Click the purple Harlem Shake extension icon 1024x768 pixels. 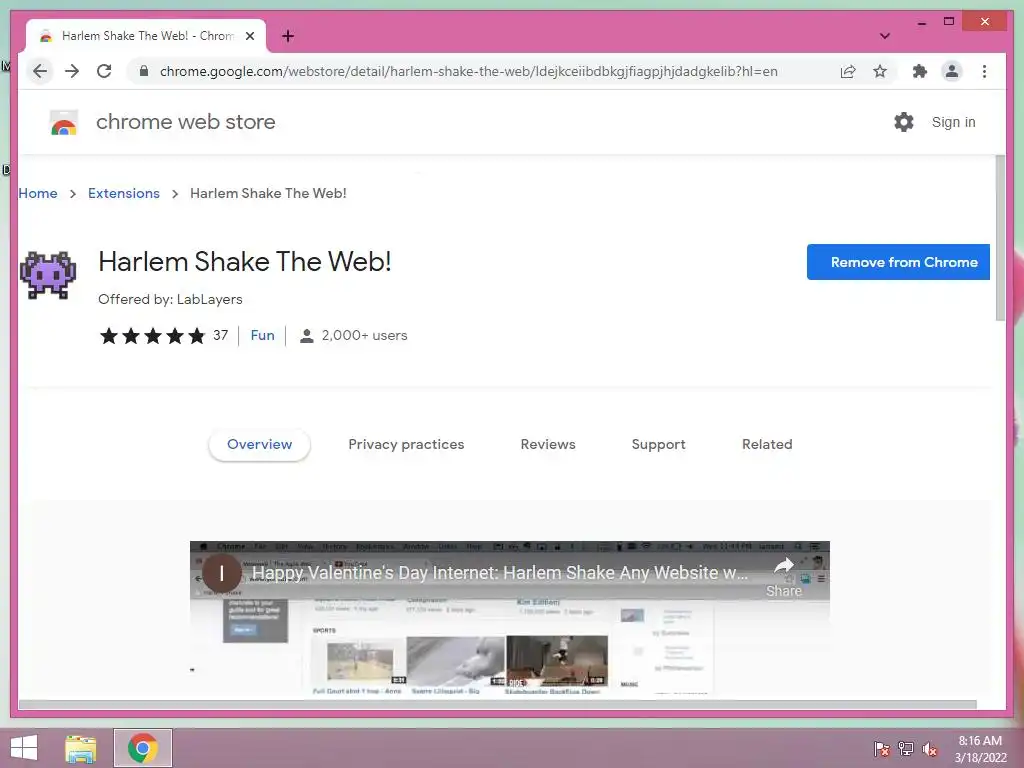(48, 275)
